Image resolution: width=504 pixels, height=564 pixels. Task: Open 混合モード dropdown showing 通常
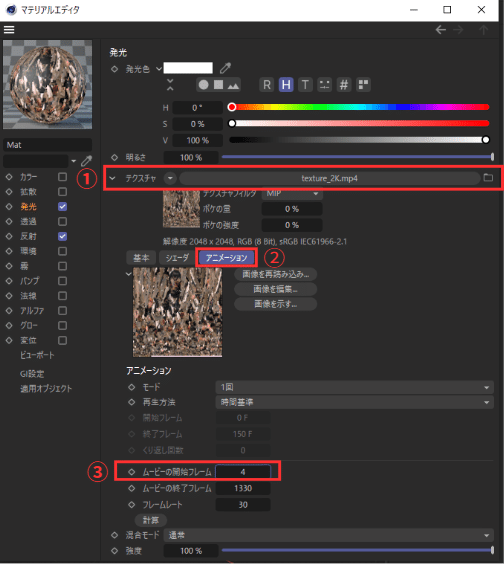click(328, 535)
